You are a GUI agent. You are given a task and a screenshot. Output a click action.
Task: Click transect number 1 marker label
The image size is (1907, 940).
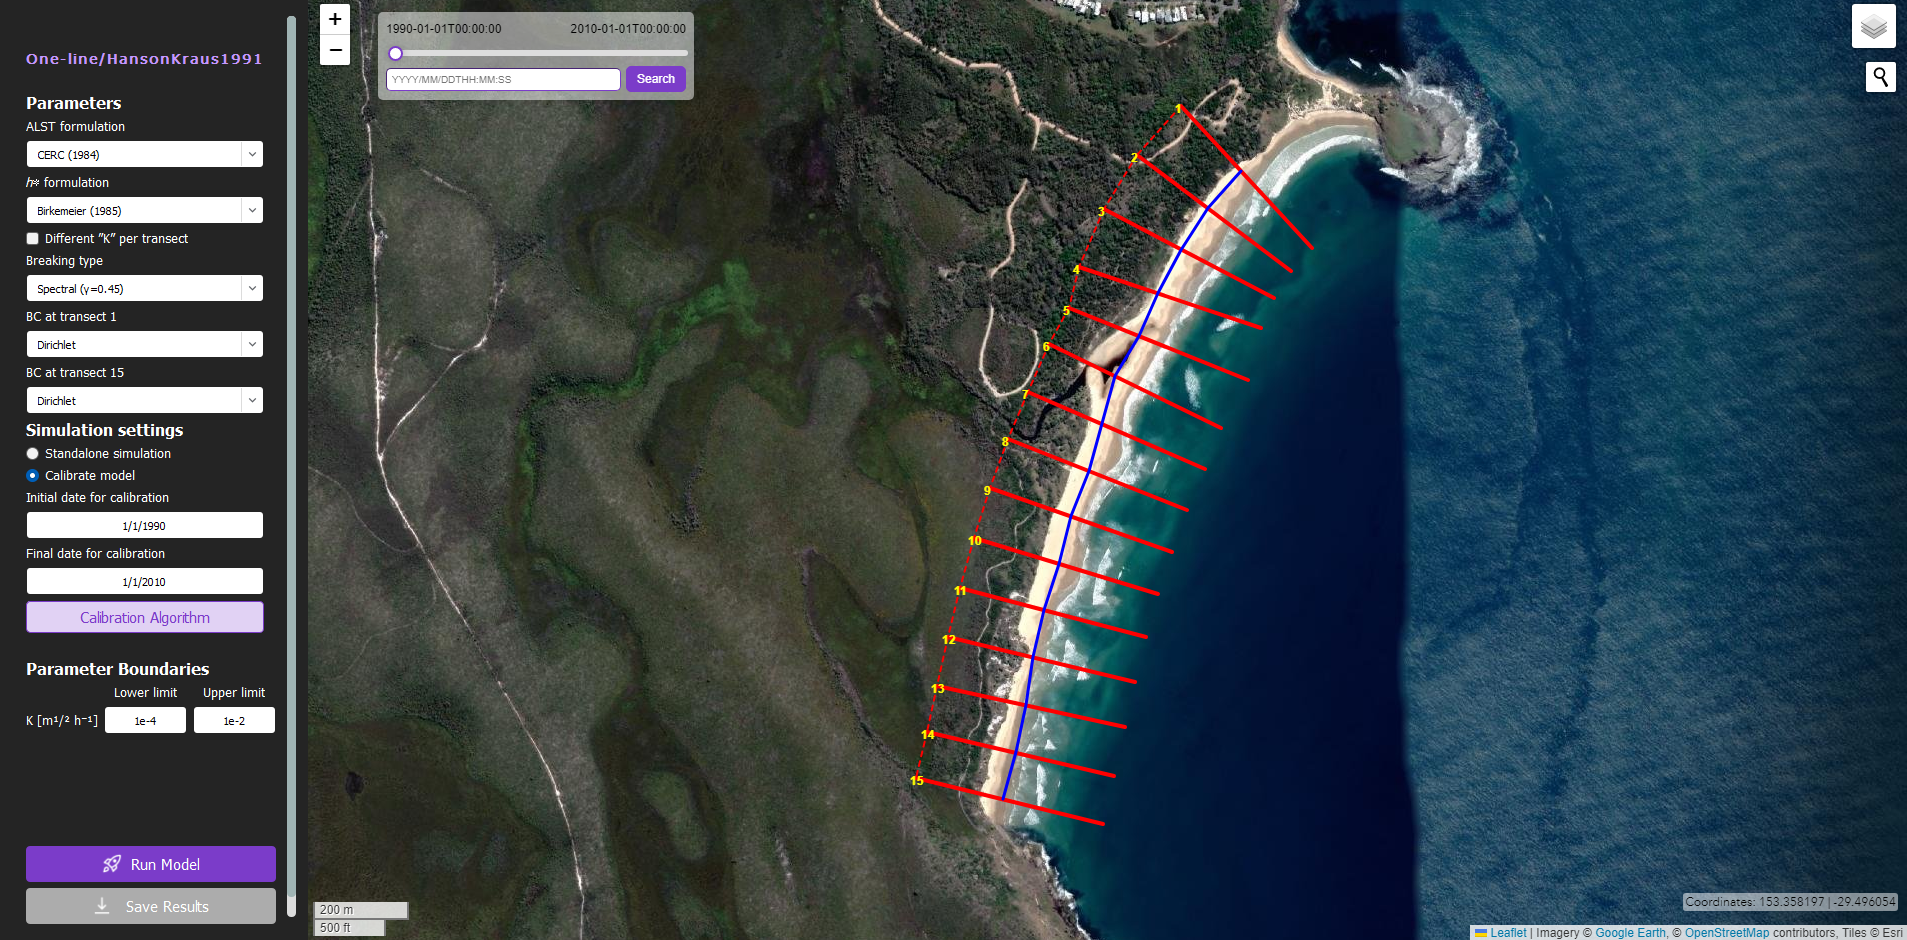click(x=1178, y=109)
